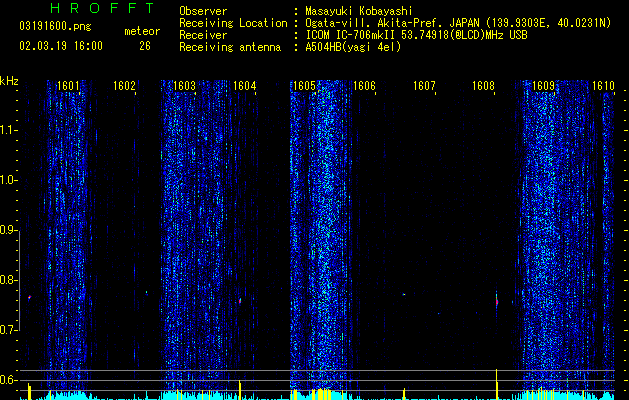Viewport: 629px width, 400px height.
Task: Click the 1602 time marker
Action: point(124,86)
